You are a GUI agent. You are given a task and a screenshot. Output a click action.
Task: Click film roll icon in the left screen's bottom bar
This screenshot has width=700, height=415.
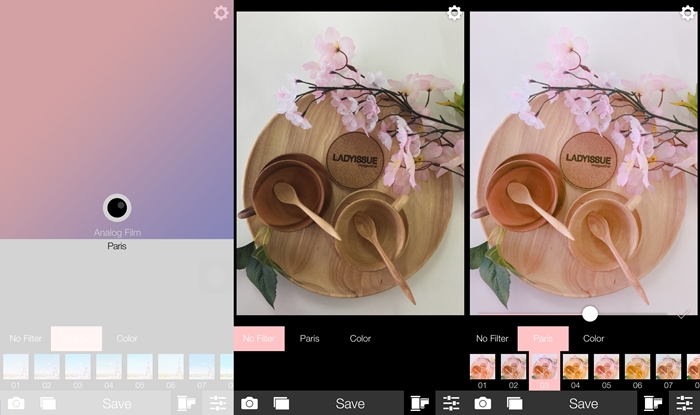coord(185,403)
